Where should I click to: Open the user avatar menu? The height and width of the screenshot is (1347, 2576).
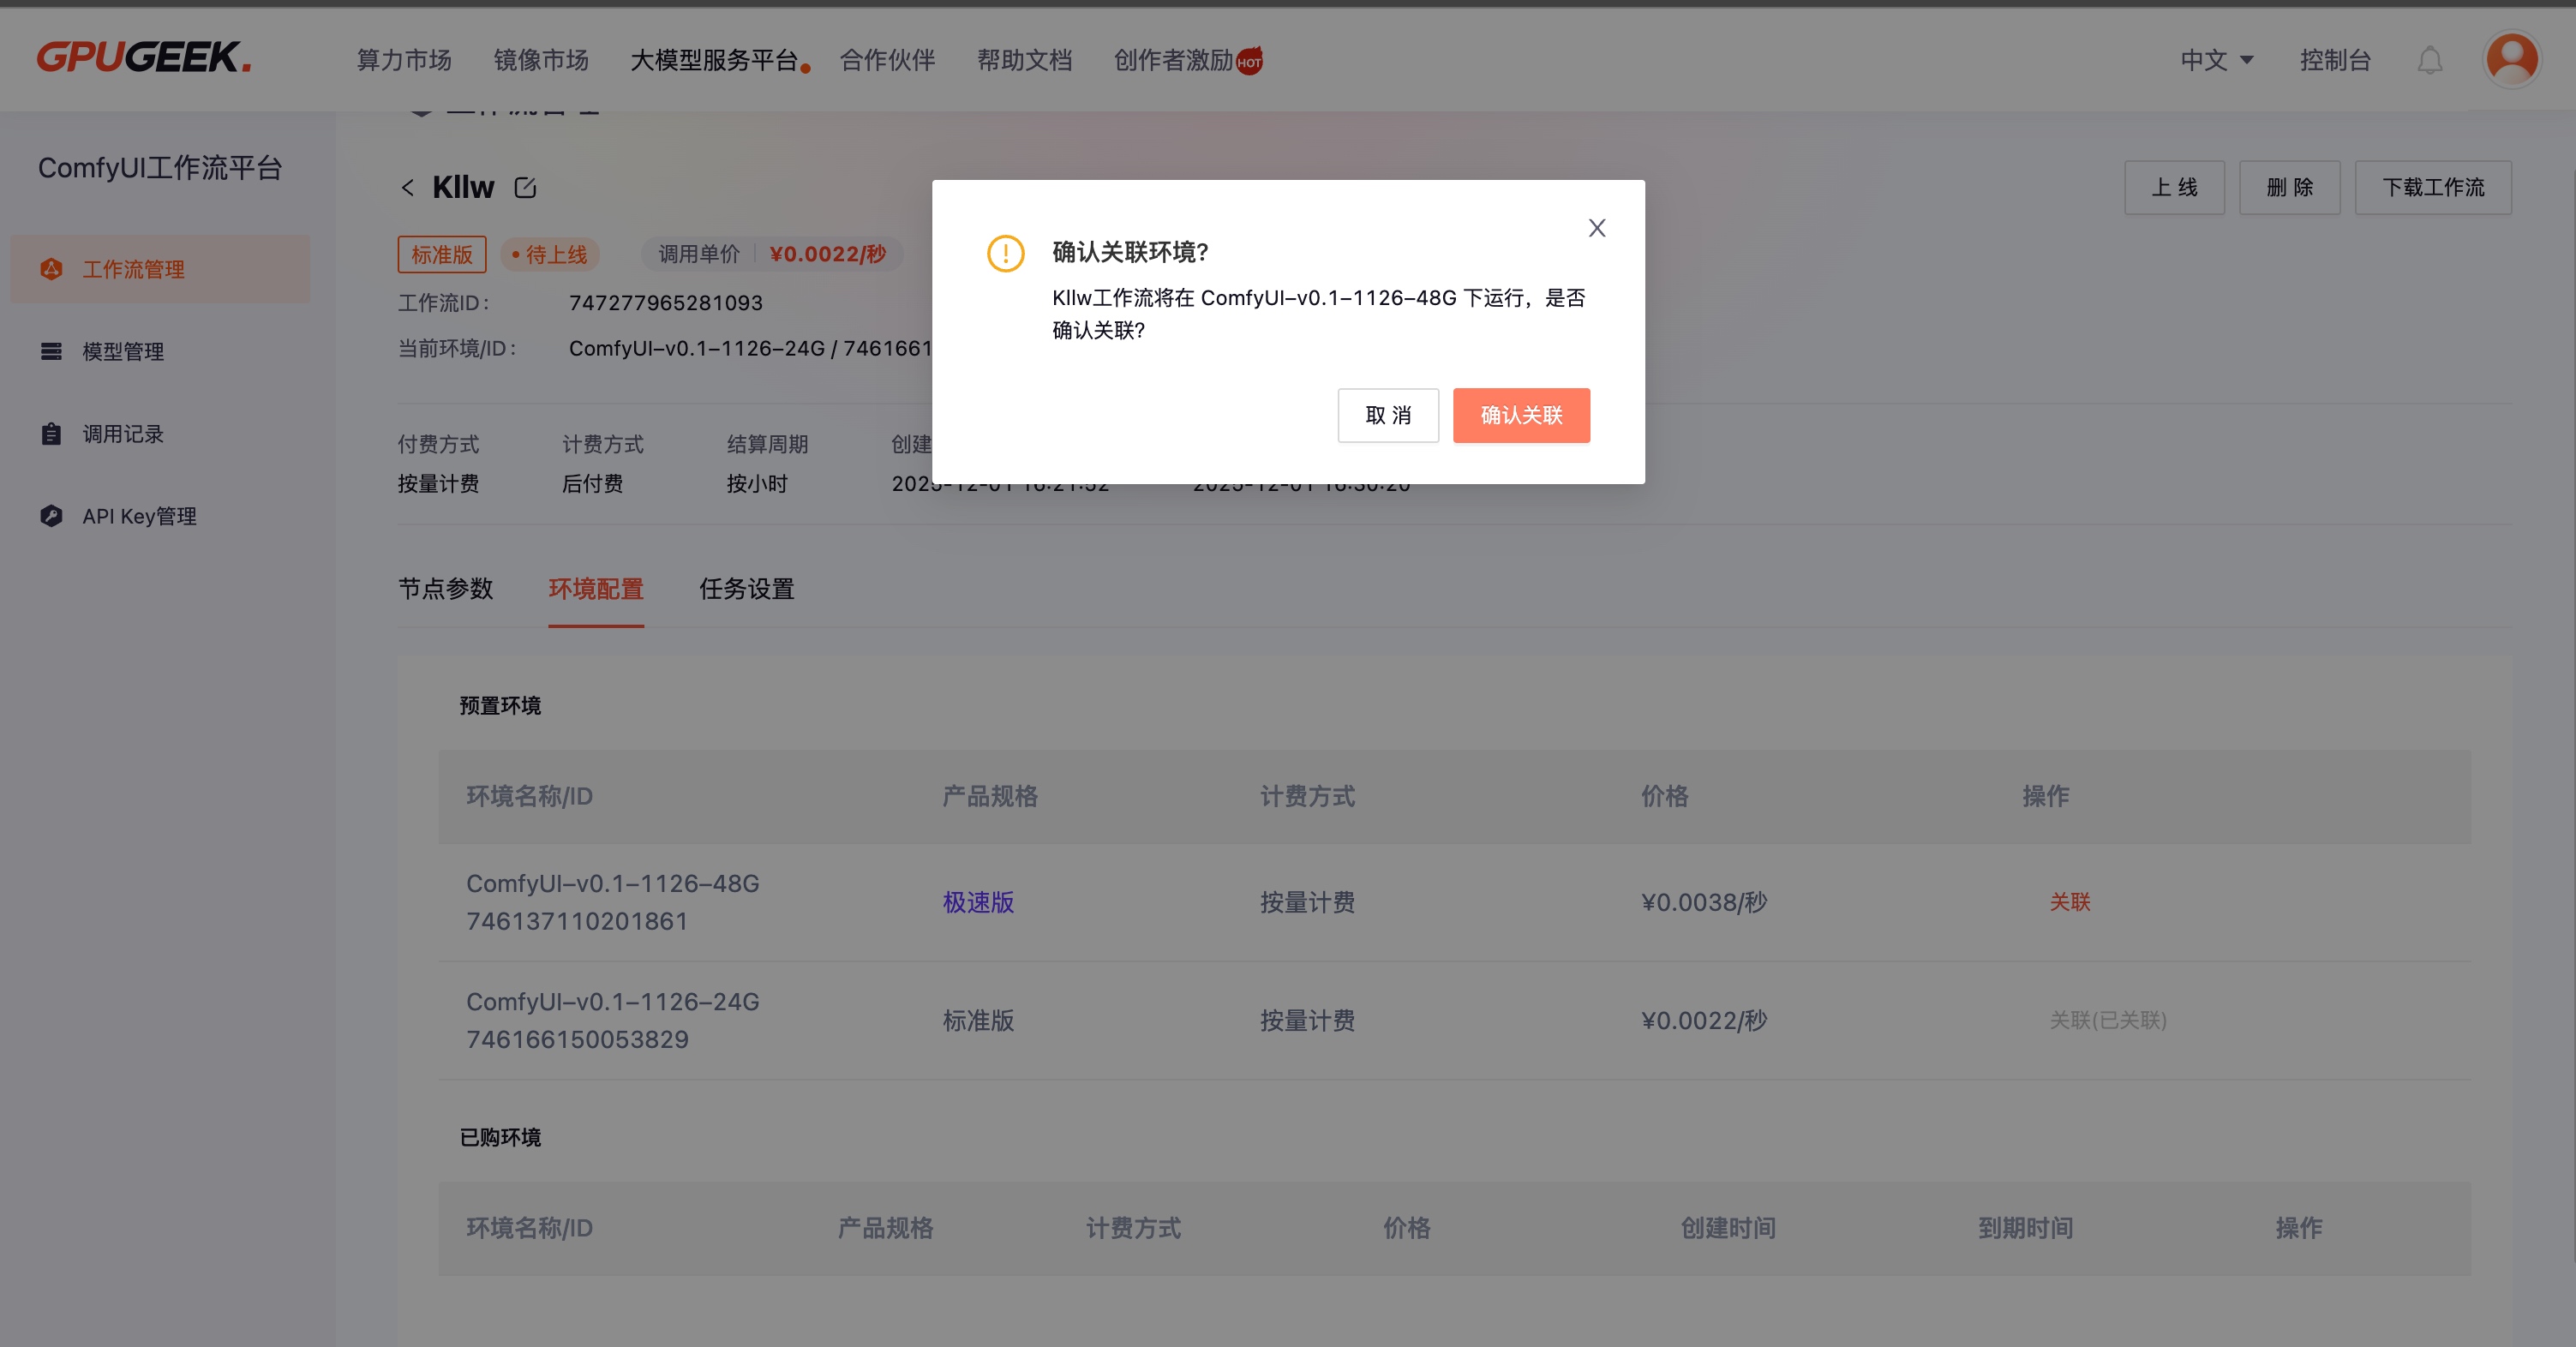coord(2511,59)
